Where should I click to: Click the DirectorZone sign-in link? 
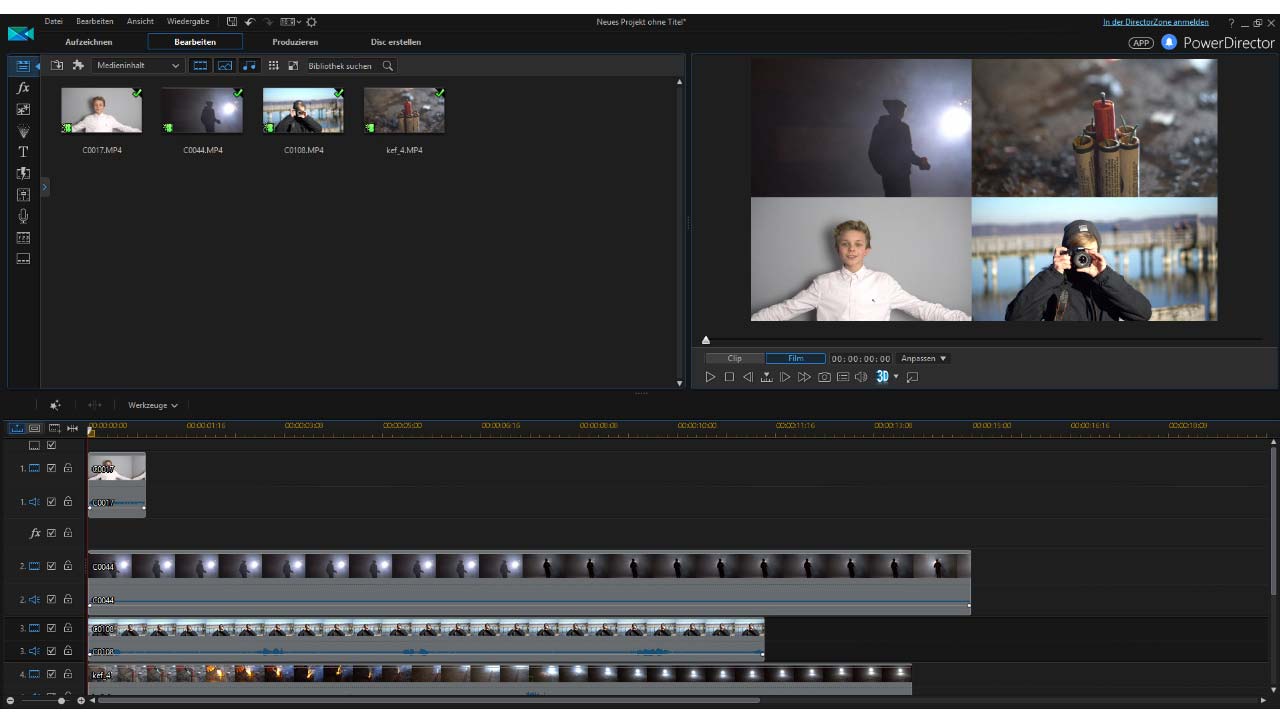click(1155, 22)
